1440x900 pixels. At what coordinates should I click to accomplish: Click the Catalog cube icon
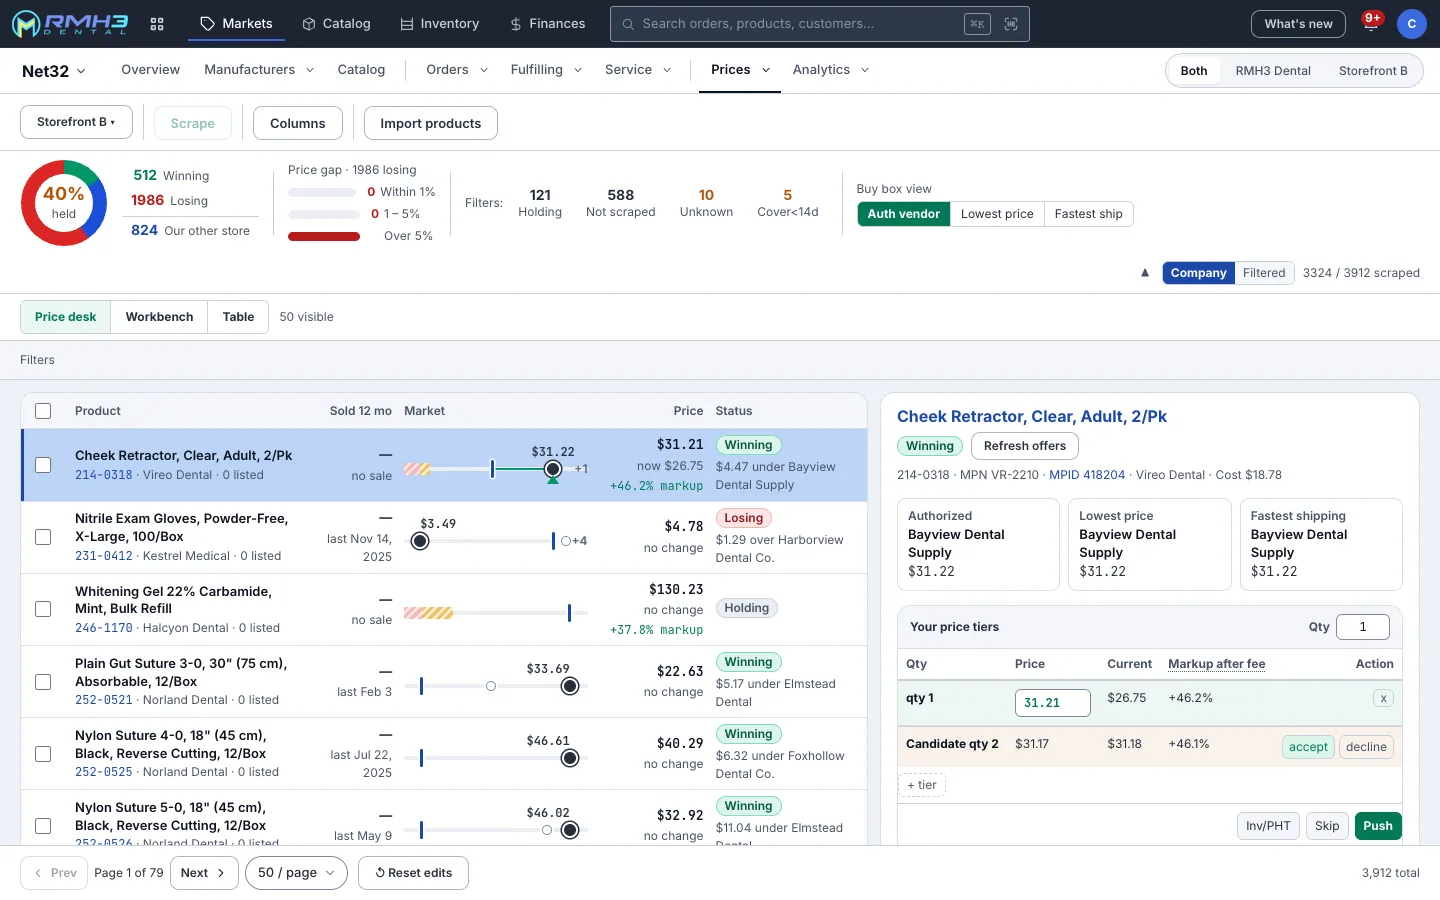pos(309,24)
